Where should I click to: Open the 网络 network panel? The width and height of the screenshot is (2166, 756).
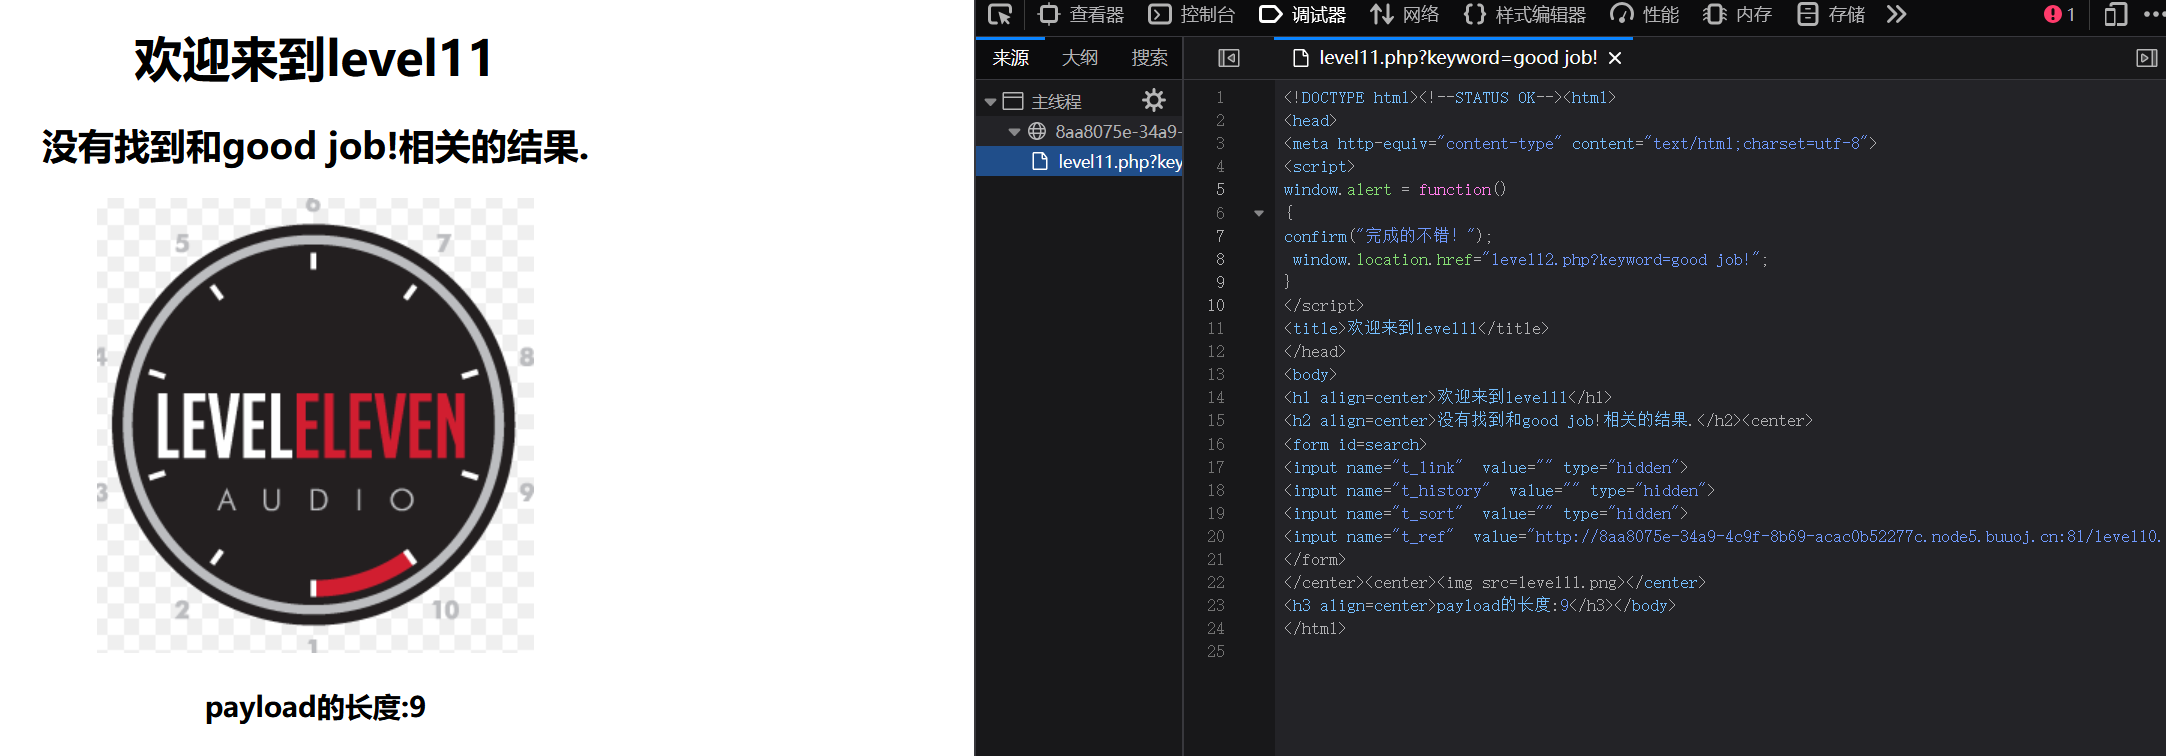tap(1405, 15)
